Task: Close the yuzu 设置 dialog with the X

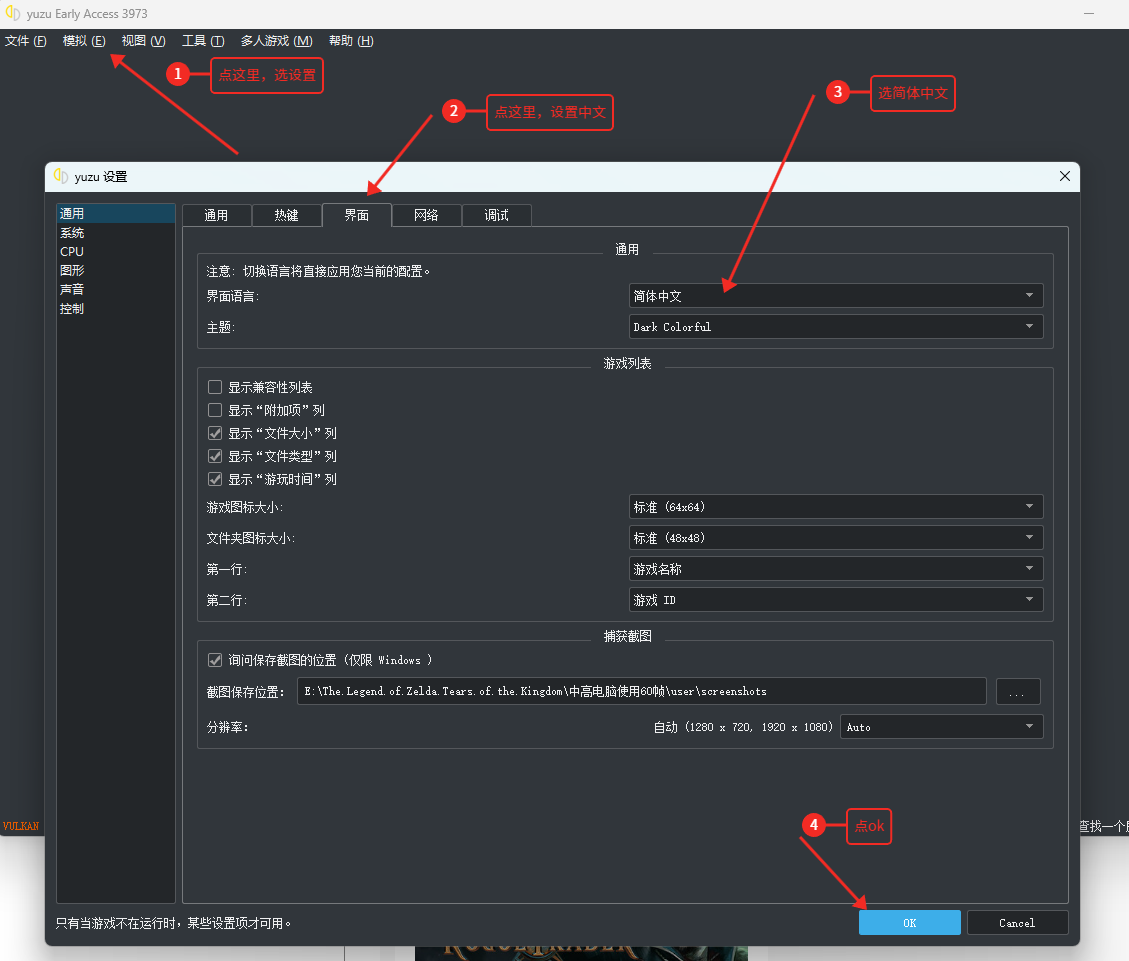Action: pyautogui.click(x=1064, y=176)
